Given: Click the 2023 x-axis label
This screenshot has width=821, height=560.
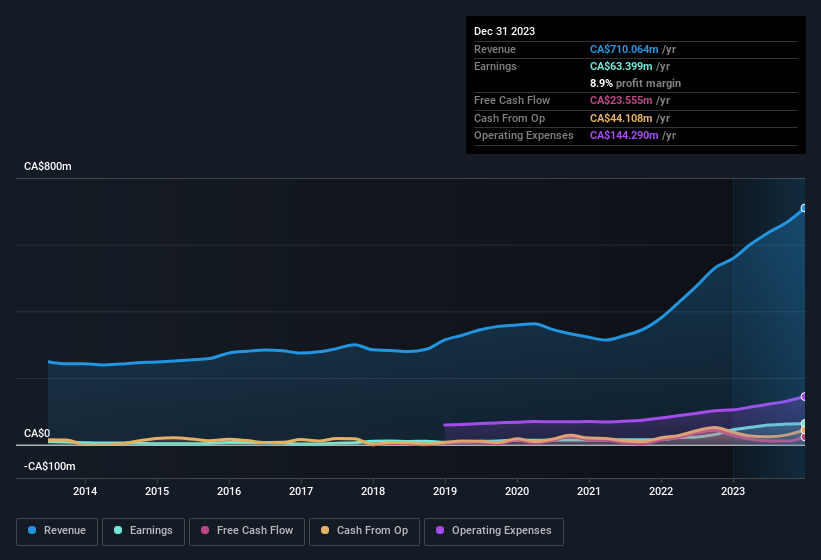Looking at the screenshot, I should [733, 491].
